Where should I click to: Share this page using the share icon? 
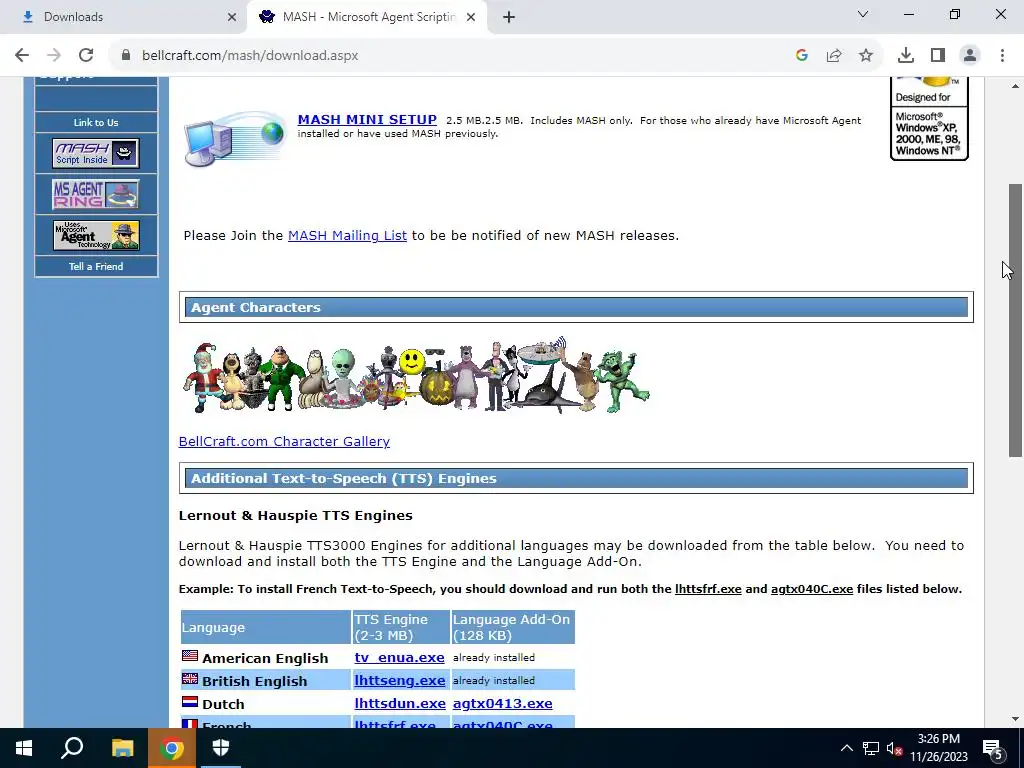(834, 56)
